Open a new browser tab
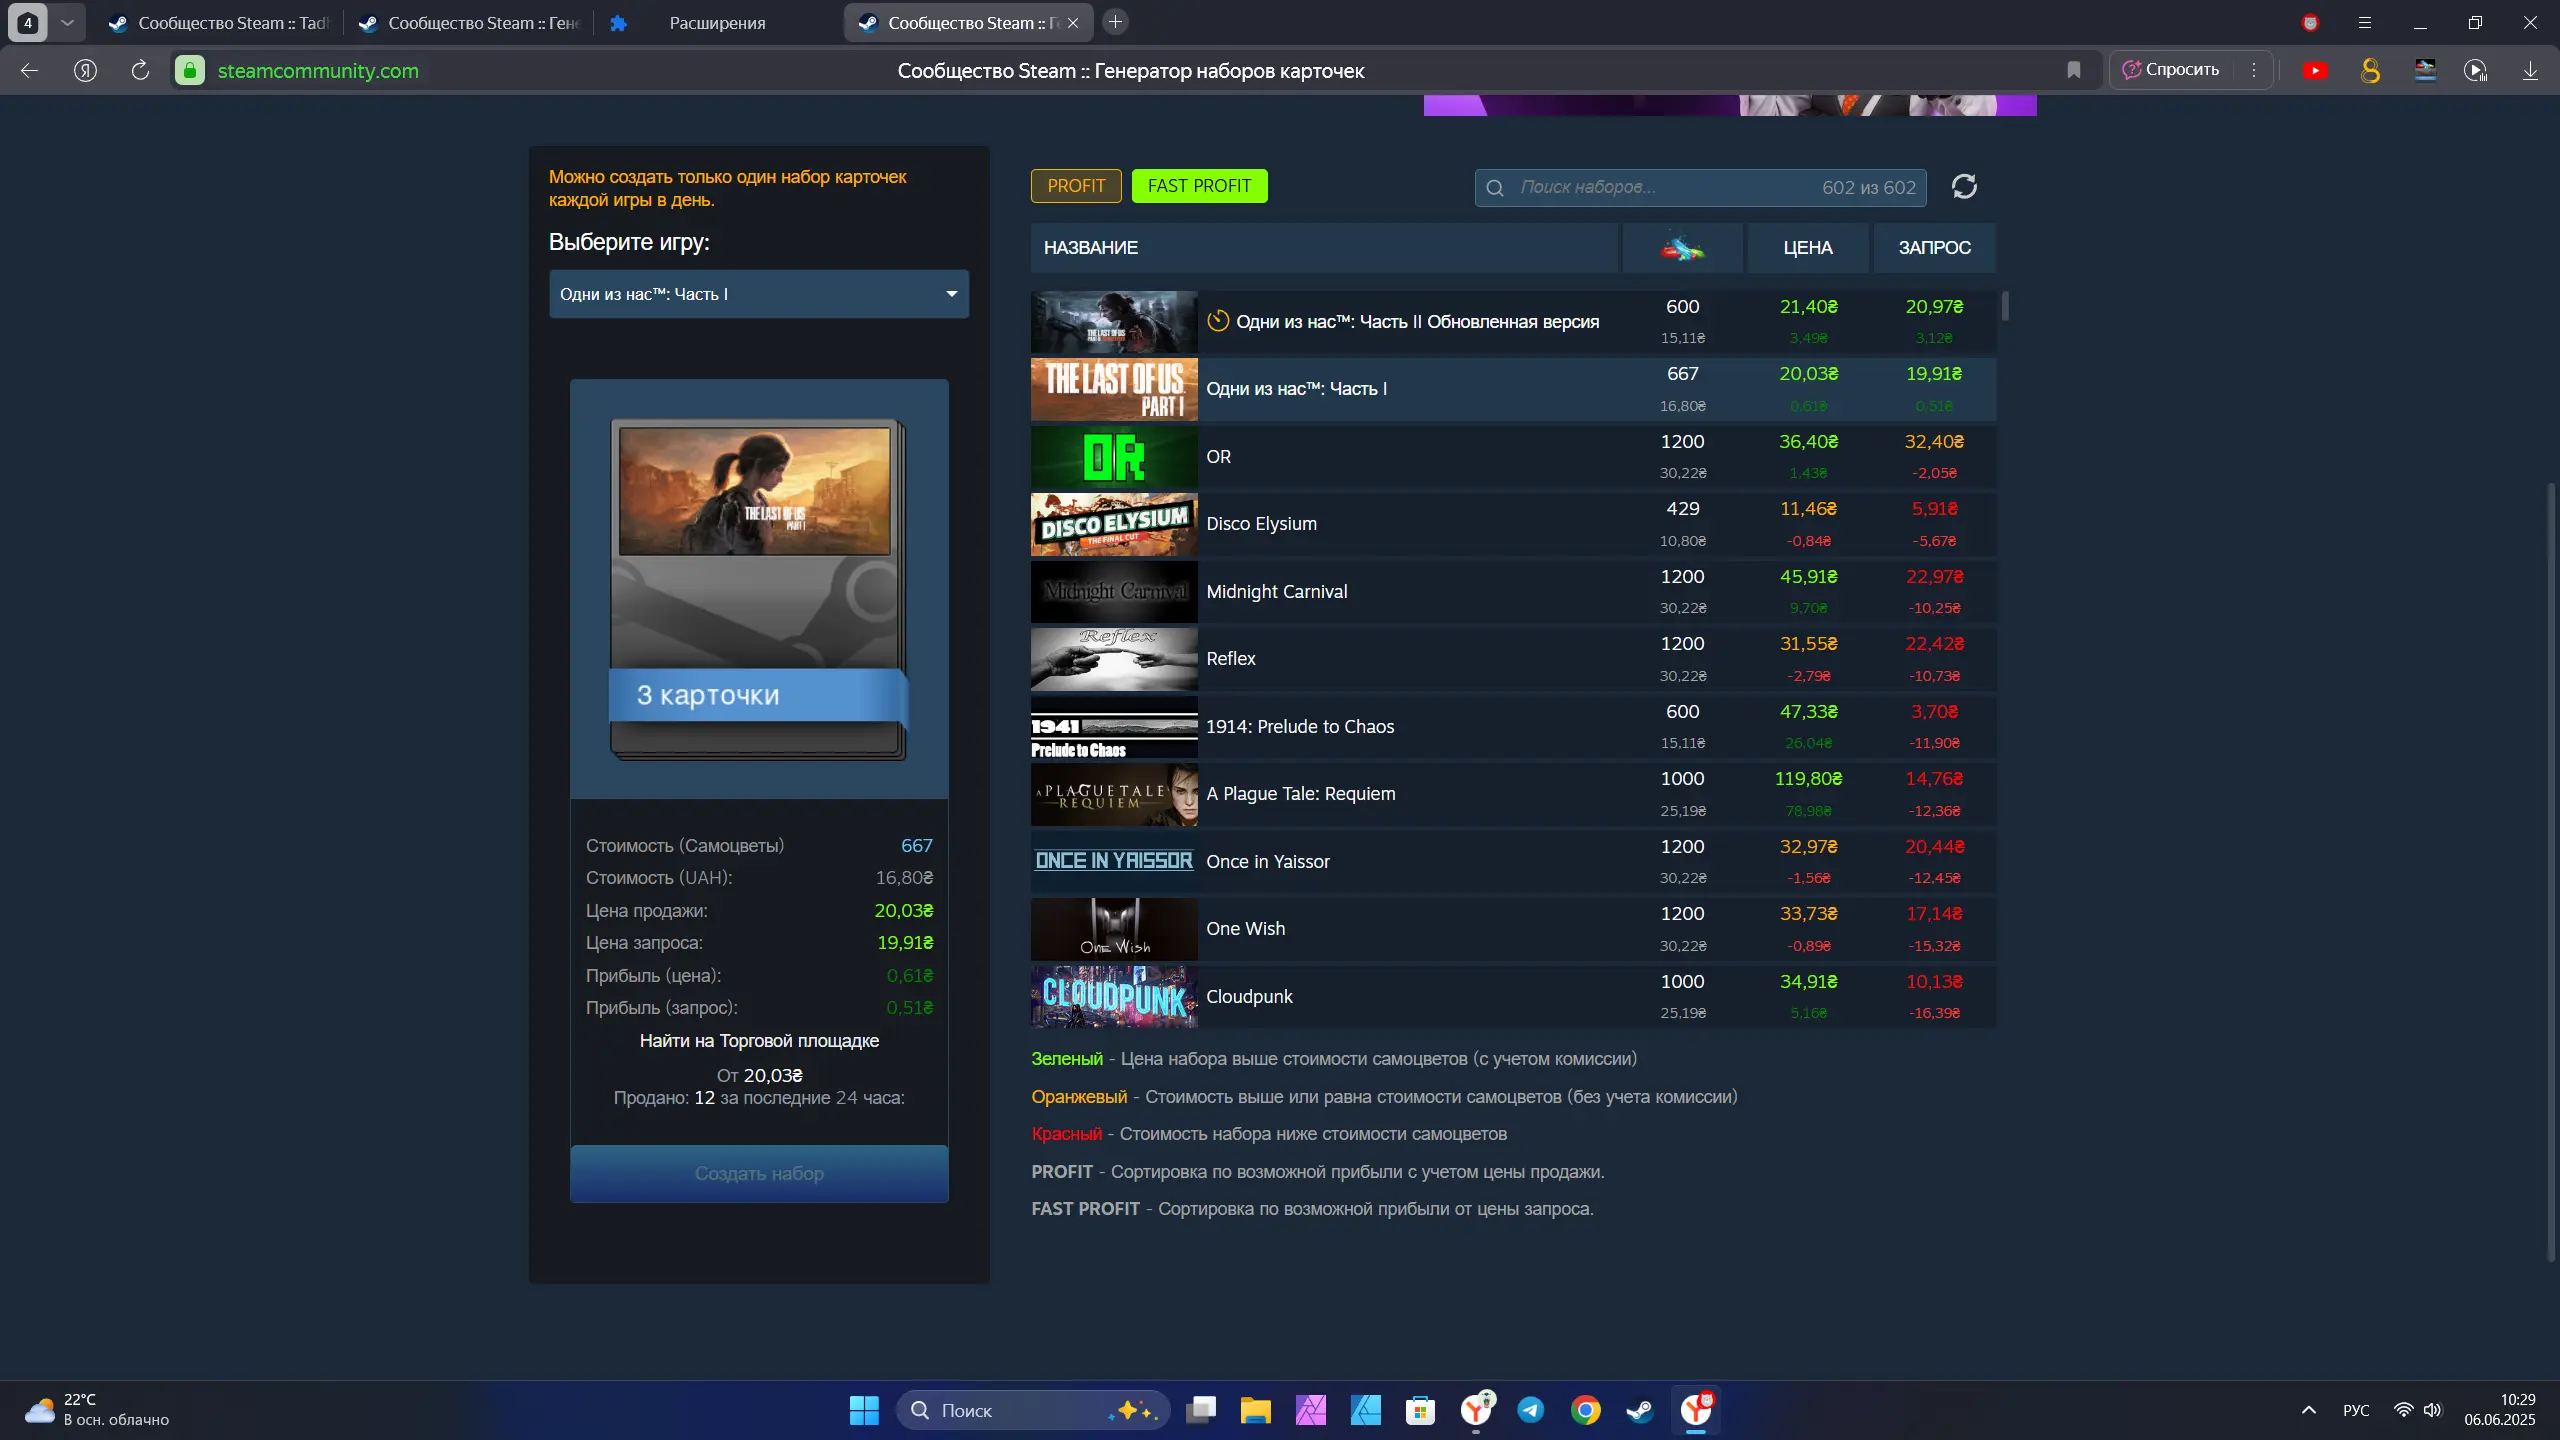The height and width of the screenshot is (1440, 2560). 1115,22
